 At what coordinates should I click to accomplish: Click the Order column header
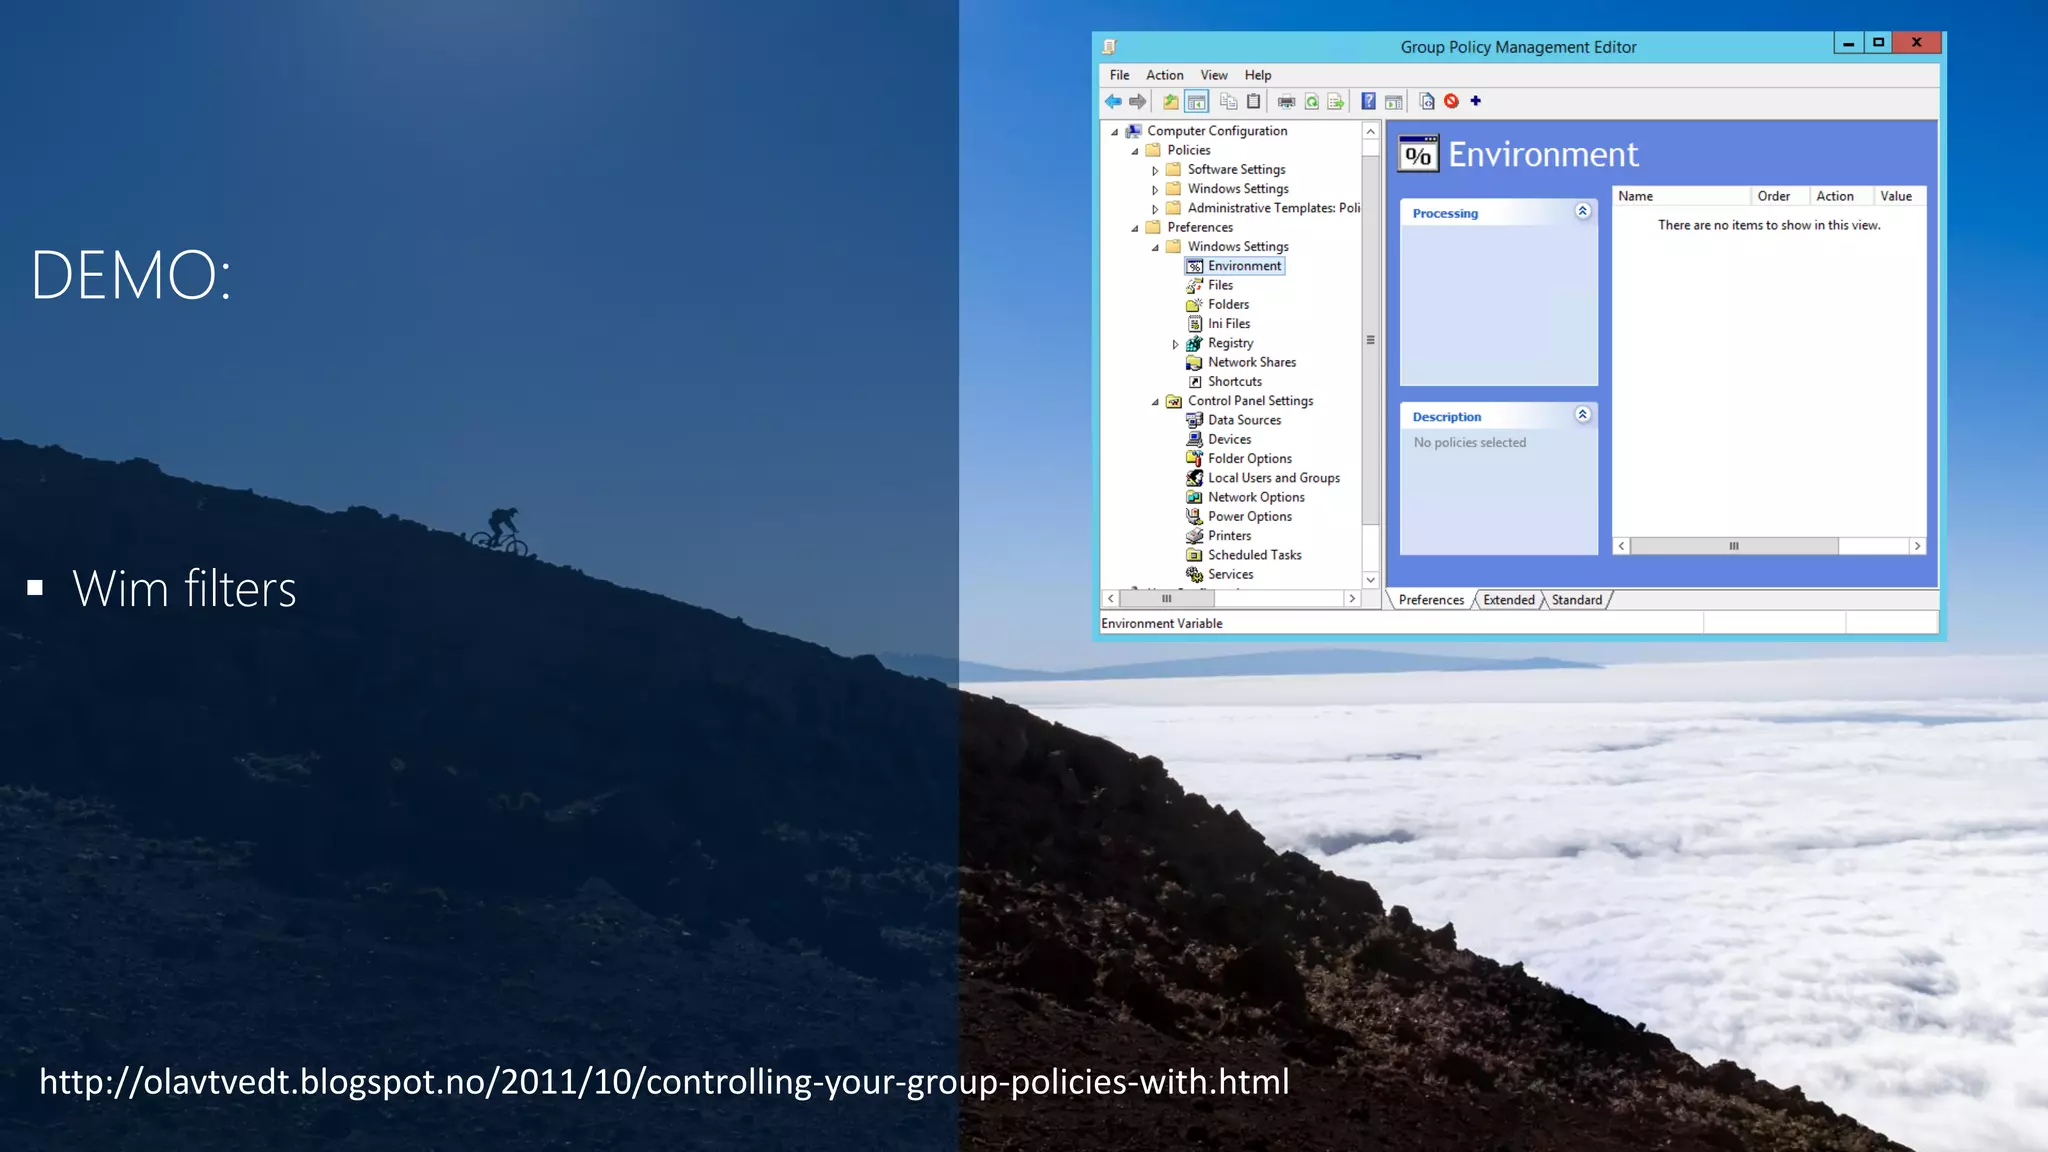tap(1779, 196)
